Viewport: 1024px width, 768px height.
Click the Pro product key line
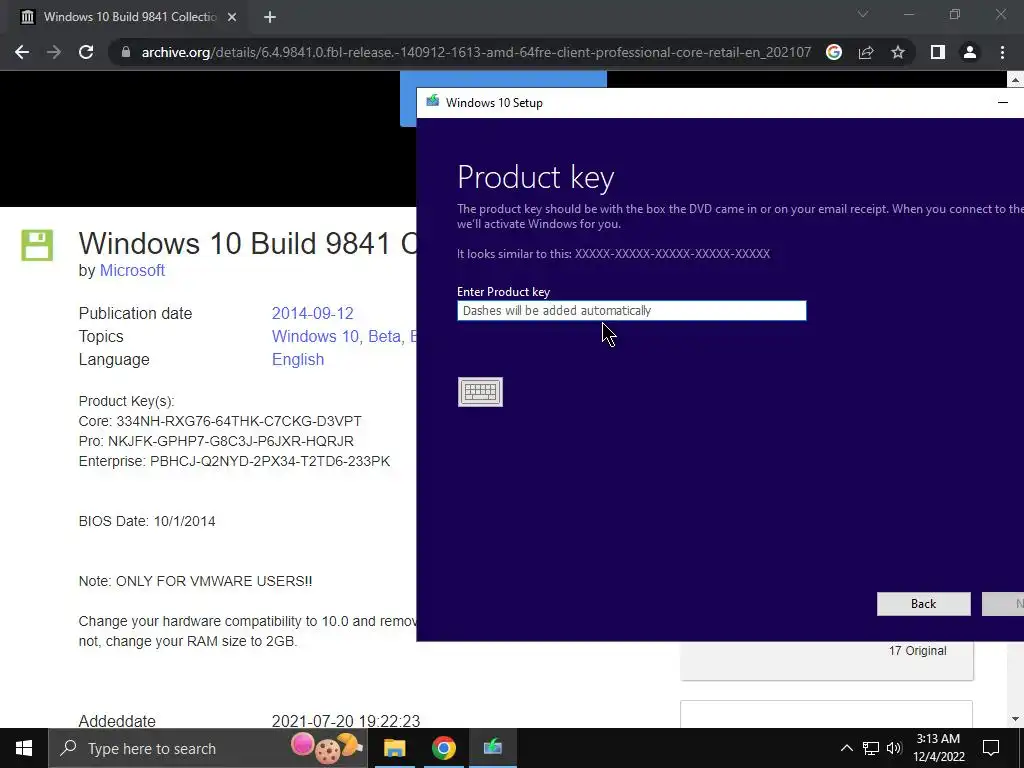coord(216,441)
